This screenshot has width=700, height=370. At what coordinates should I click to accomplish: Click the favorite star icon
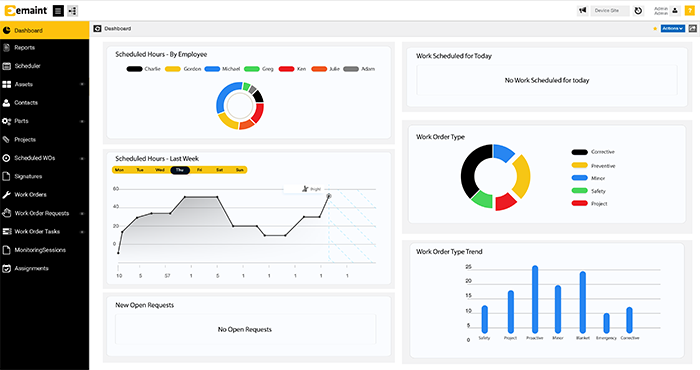pos(655,29)
